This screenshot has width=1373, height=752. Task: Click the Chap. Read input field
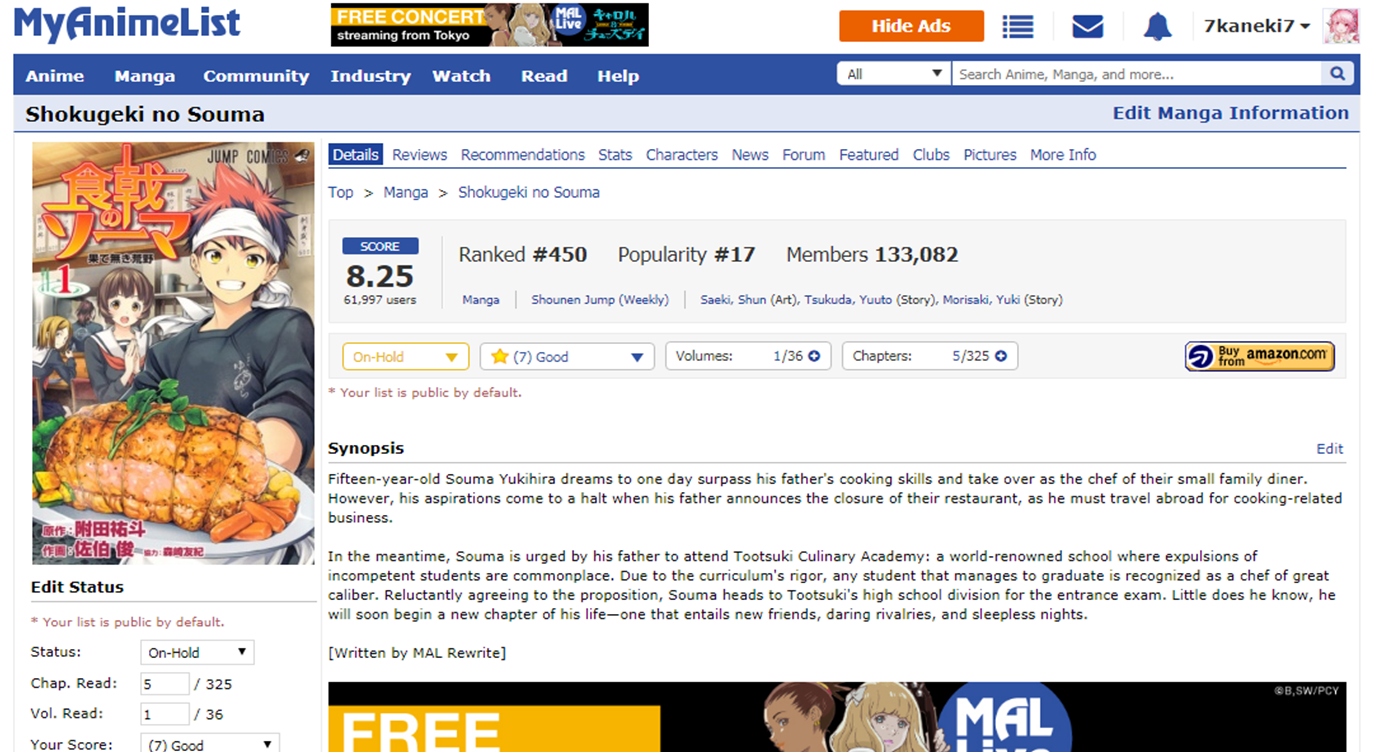click(x=164, y=684)
